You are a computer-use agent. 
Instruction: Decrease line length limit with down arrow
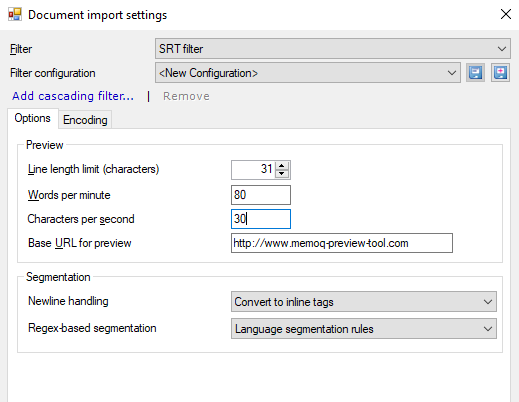(282, 174)
